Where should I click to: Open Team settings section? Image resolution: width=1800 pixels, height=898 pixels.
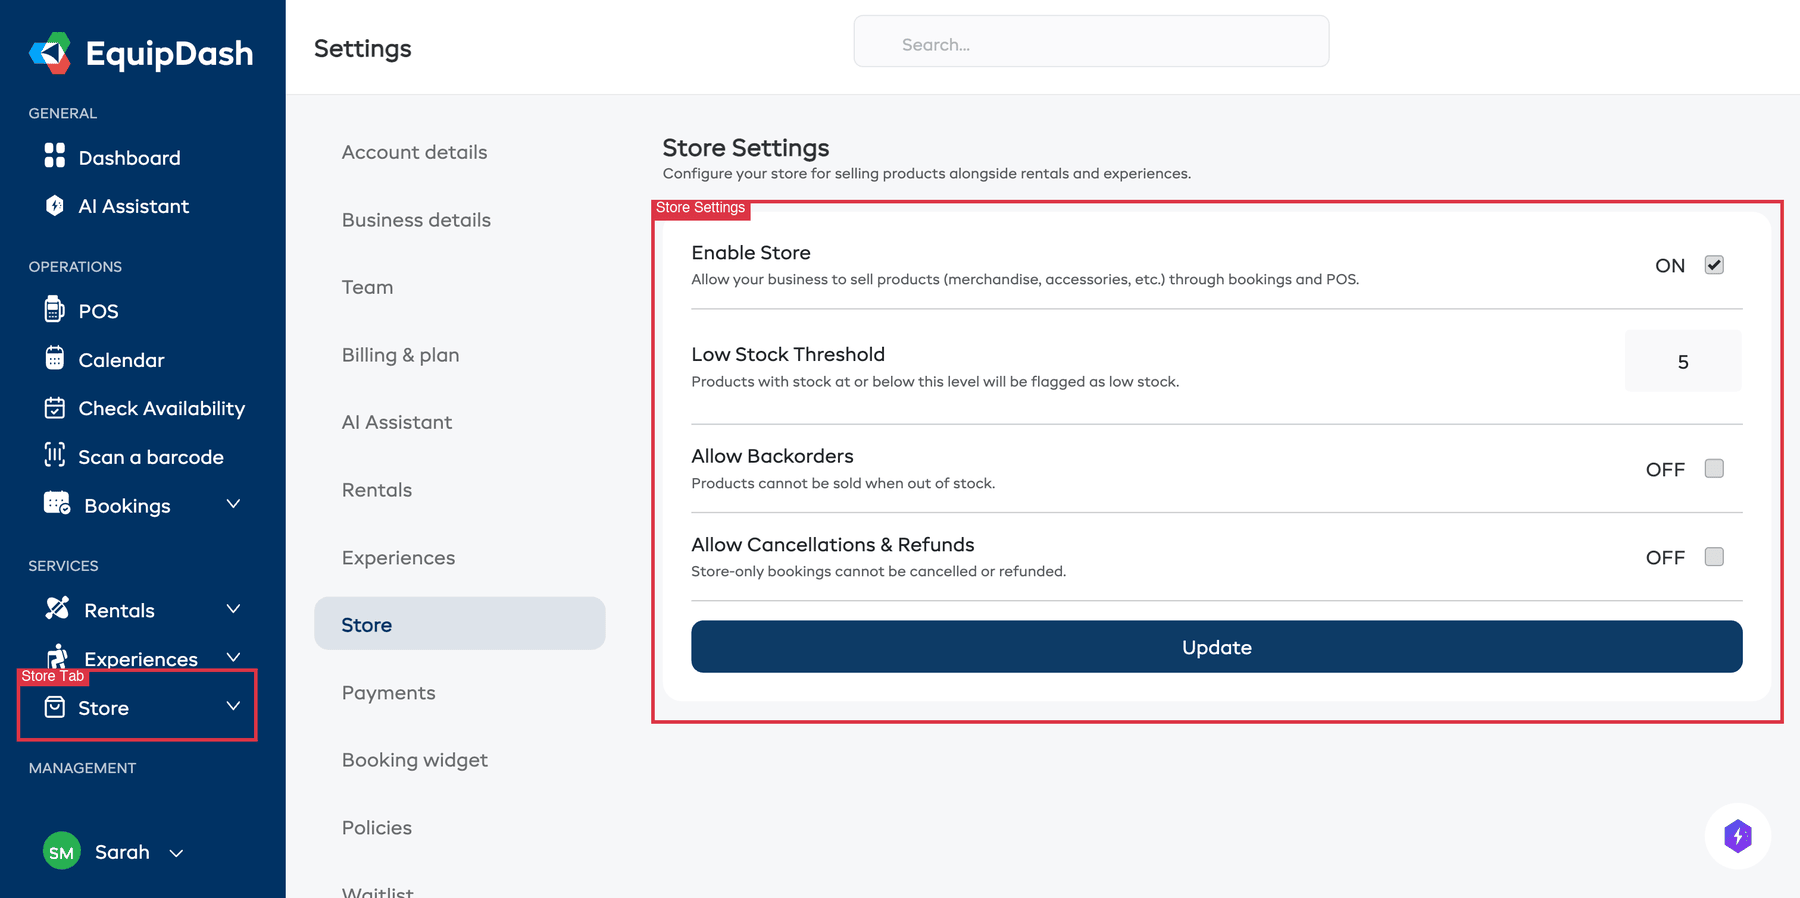point(367,287)
